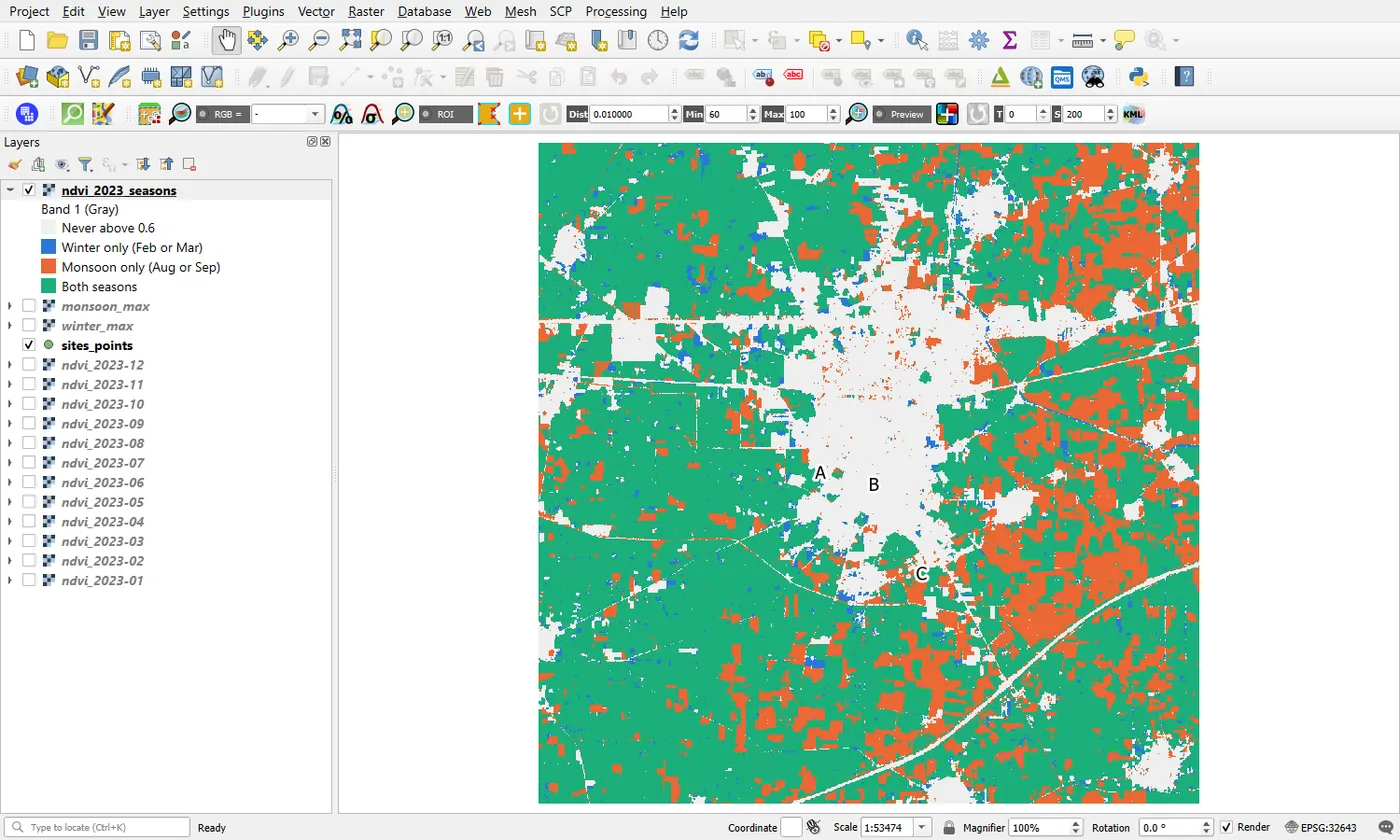The width and height of the screenshot is (1400, 840).
Task: Click the SCP KML export icon
Action: [x=1133, y=114]
